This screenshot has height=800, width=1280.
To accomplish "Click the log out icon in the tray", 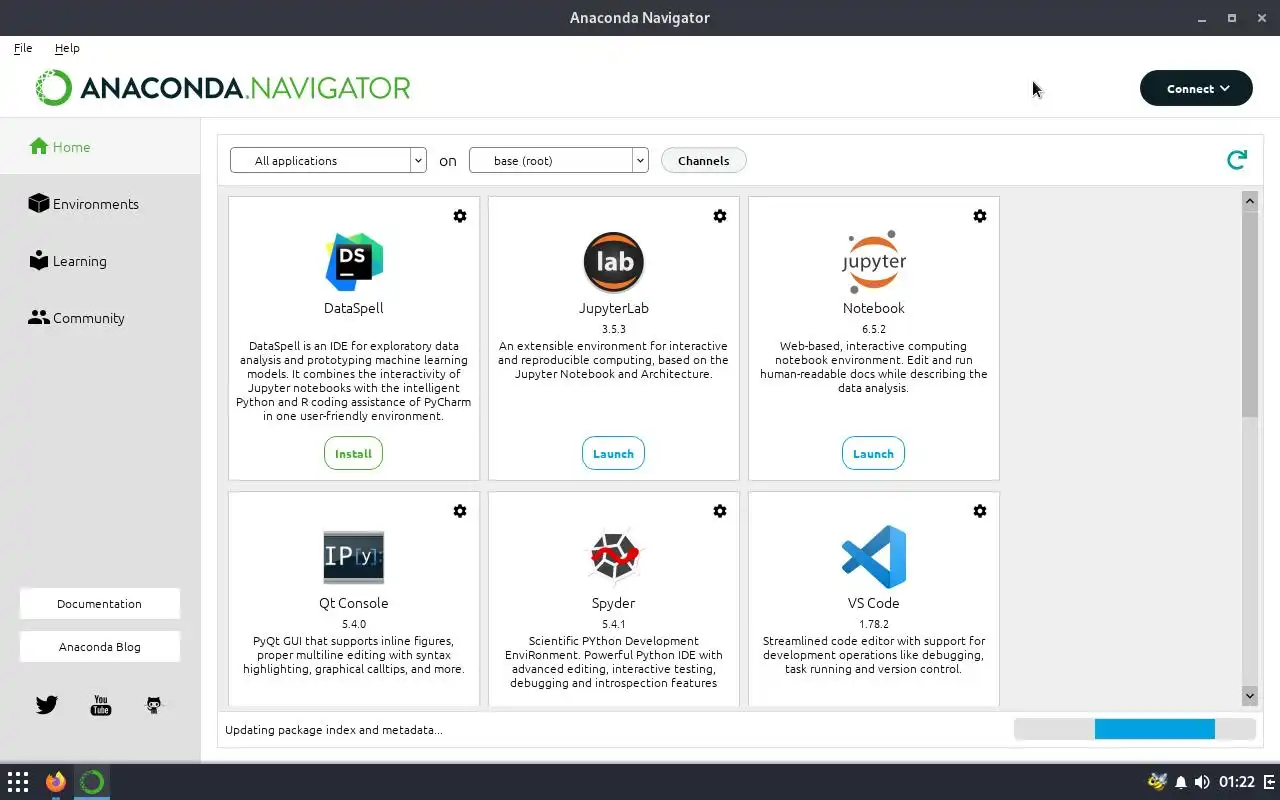I will pyautogui.click(x=1267, y=782).
